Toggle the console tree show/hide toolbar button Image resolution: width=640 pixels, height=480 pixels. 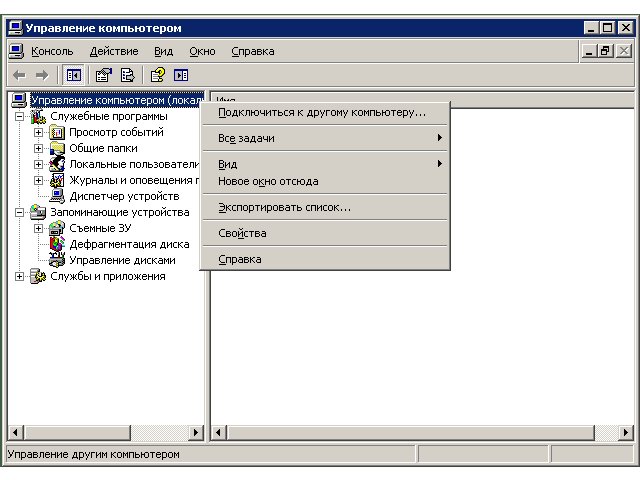(74, 75)
